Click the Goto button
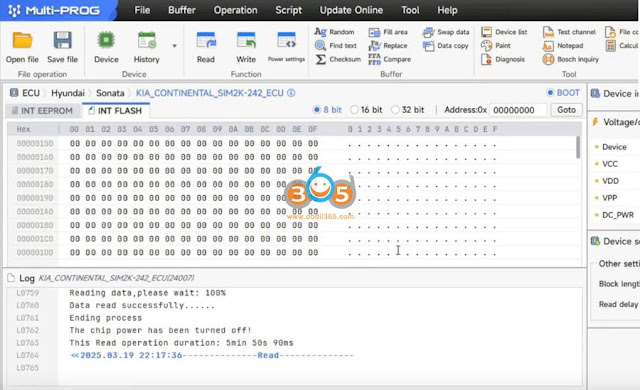This screenshot has width=640, height=390. (x=566, y=110)
